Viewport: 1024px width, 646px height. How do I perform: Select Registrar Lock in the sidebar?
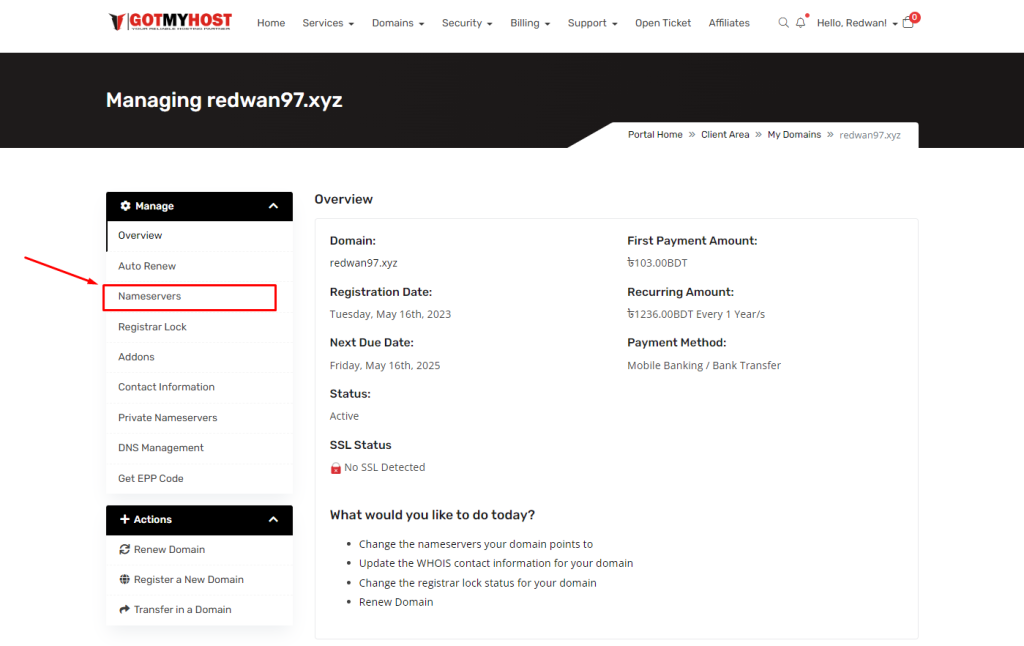[x=152, y=327]
